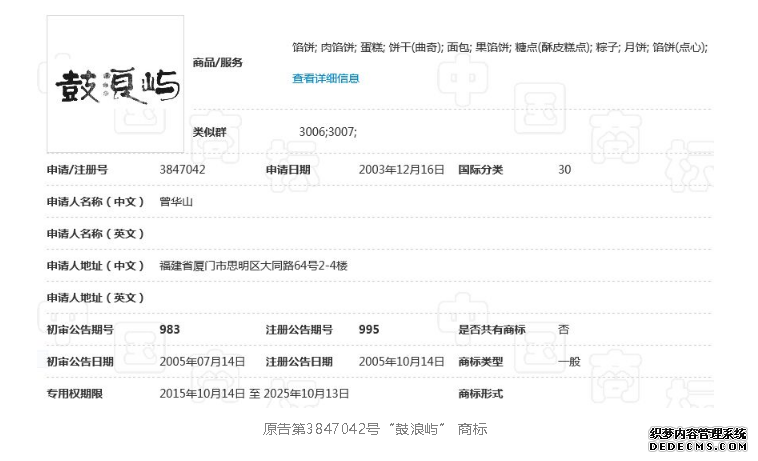Viewport: 758px width, 461px height.
Task: Click the similar group value 3006;3007;
Action: pos(328,131)
